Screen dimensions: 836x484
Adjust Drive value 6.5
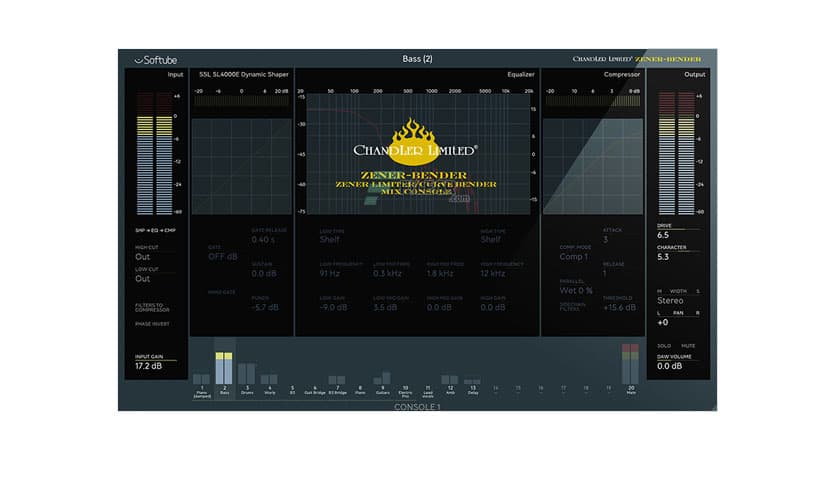663,235
